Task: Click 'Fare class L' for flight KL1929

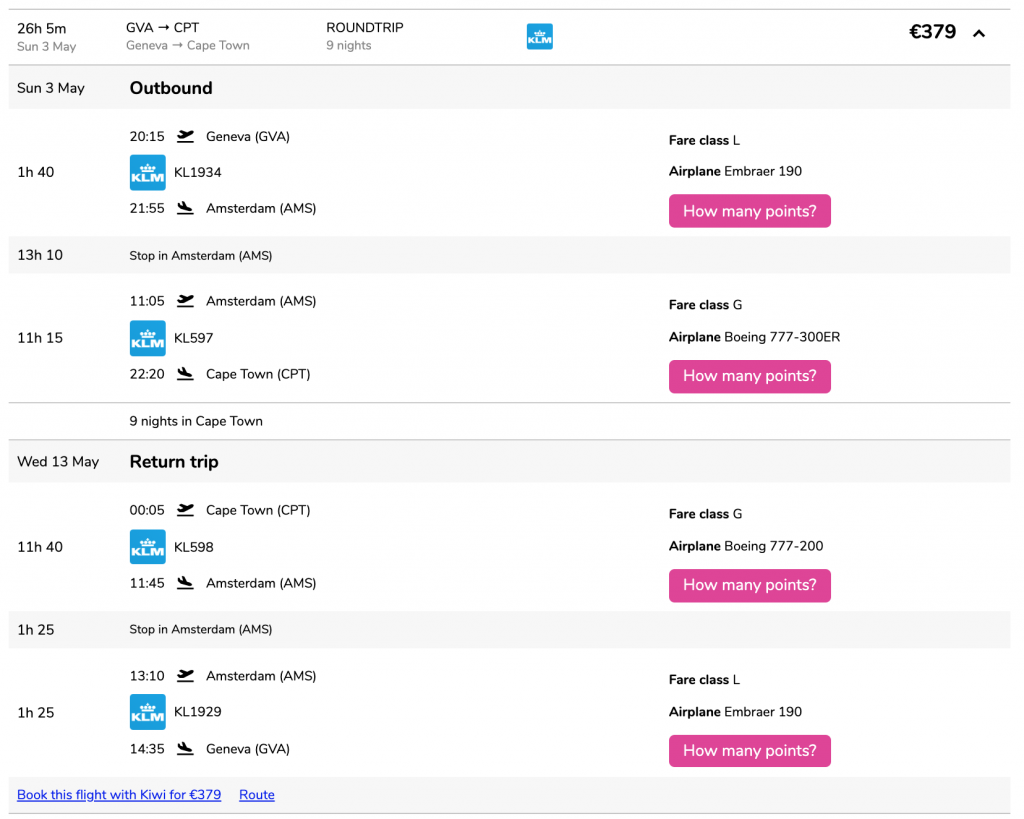Action: 704,680
